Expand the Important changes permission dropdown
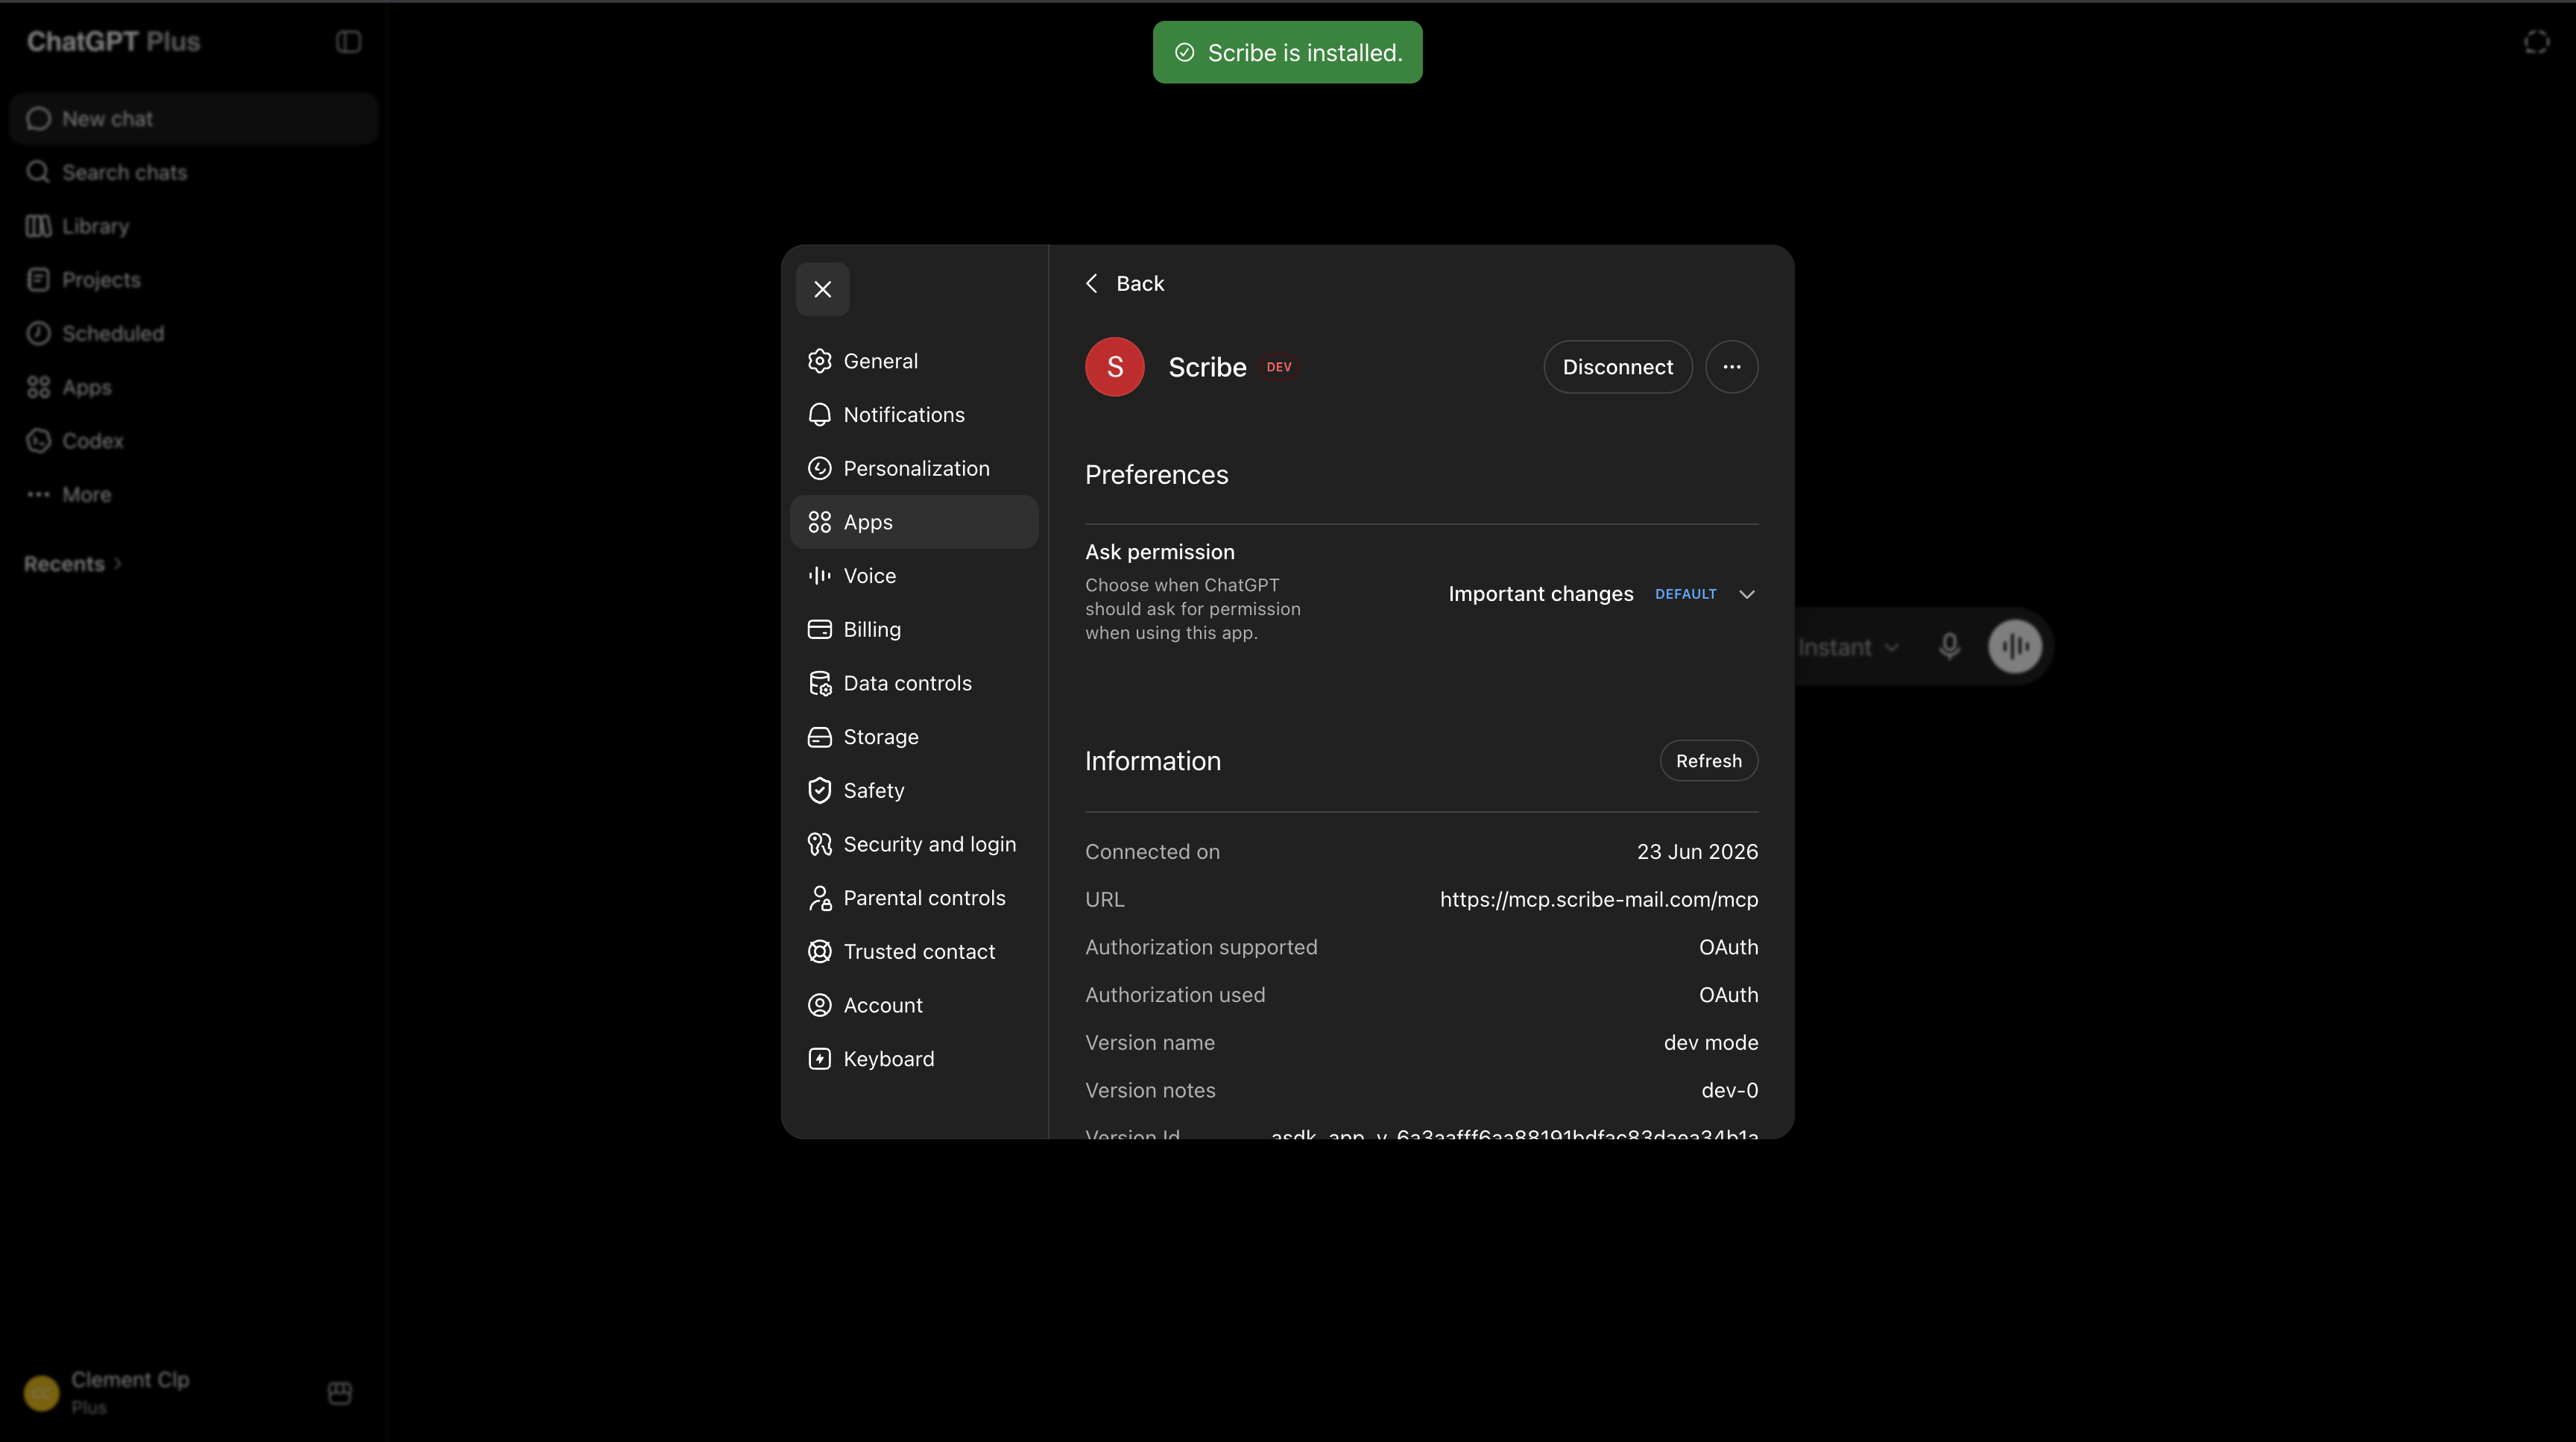Image resolution: width=2576 pixels, height=1442 pixels. (1602, 594)
